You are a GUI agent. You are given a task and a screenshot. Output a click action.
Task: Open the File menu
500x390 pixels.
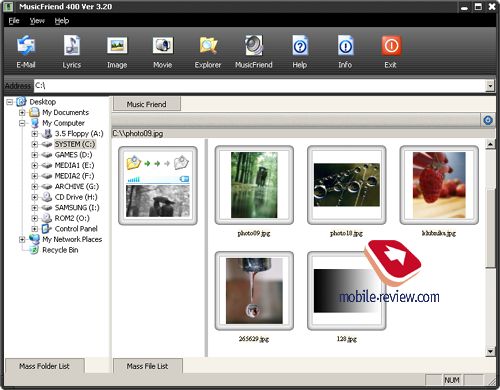coord(14,21)
